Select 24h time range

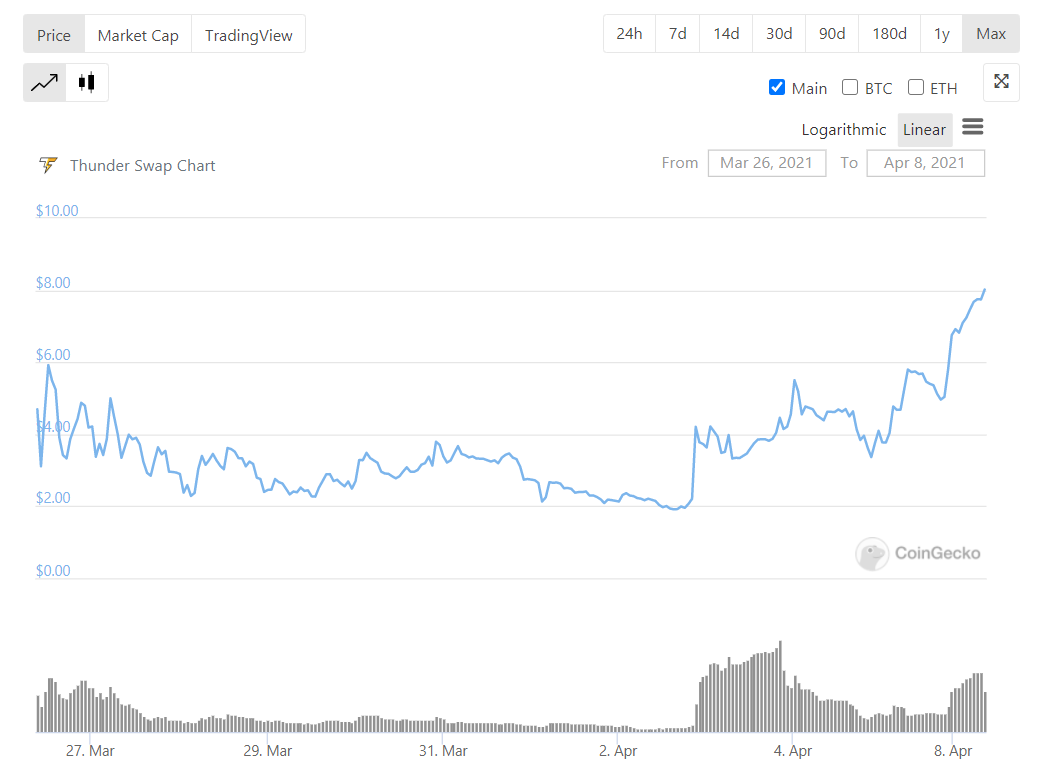(629, 34)
